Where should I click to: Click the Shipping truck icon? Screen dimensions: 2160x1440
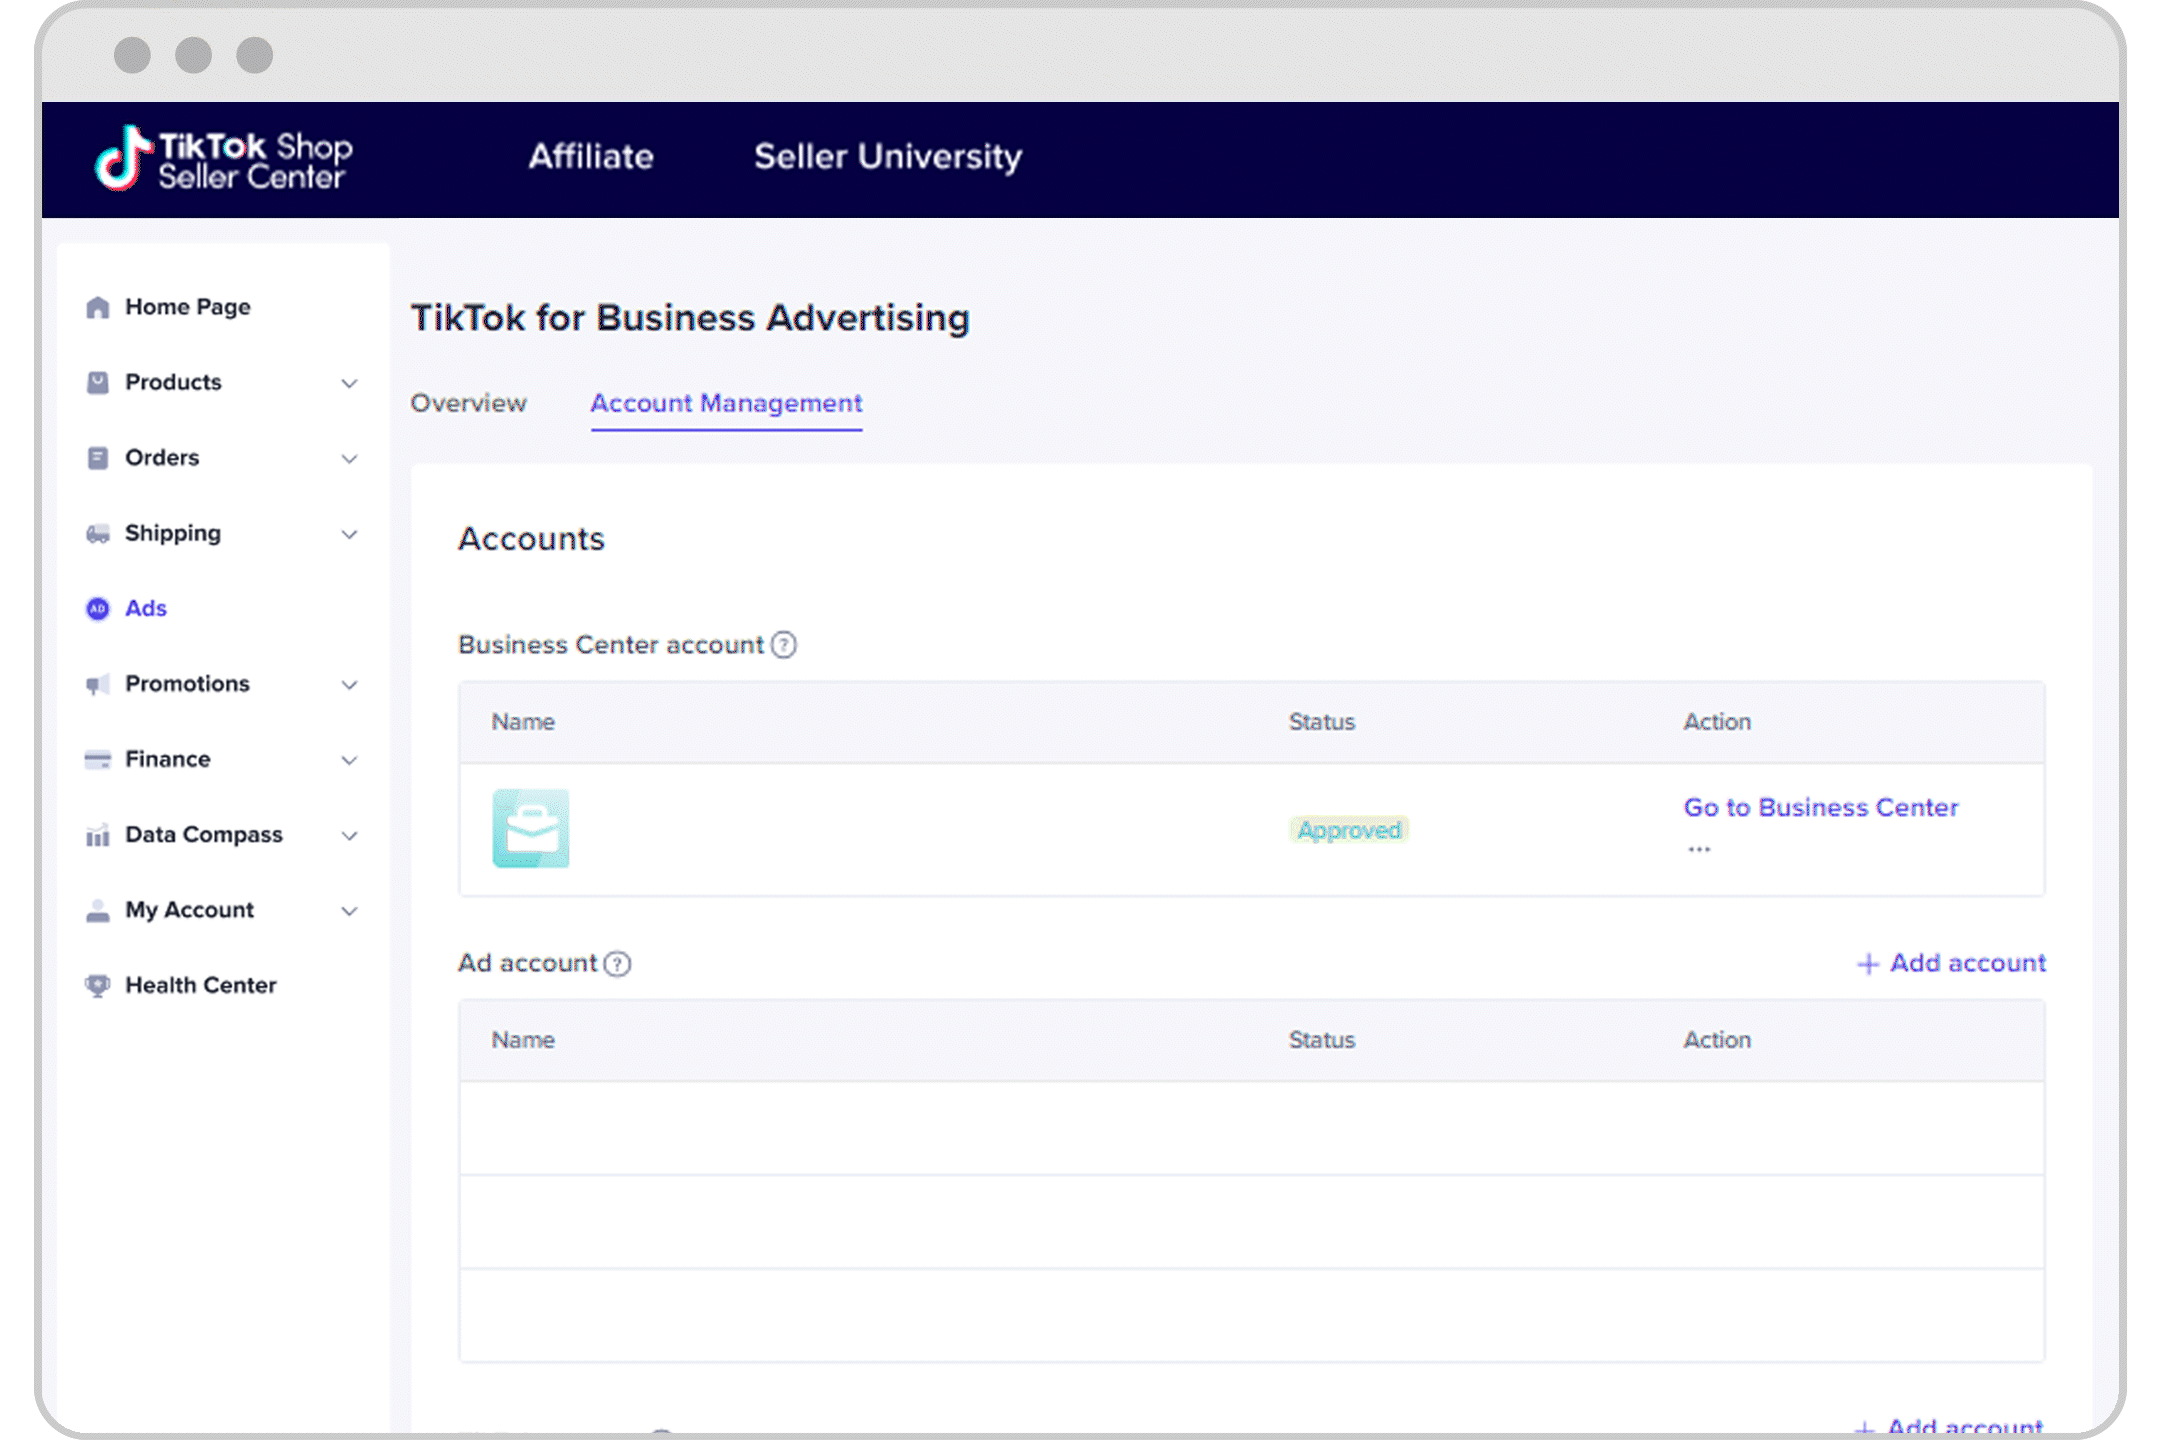(97, 534)
